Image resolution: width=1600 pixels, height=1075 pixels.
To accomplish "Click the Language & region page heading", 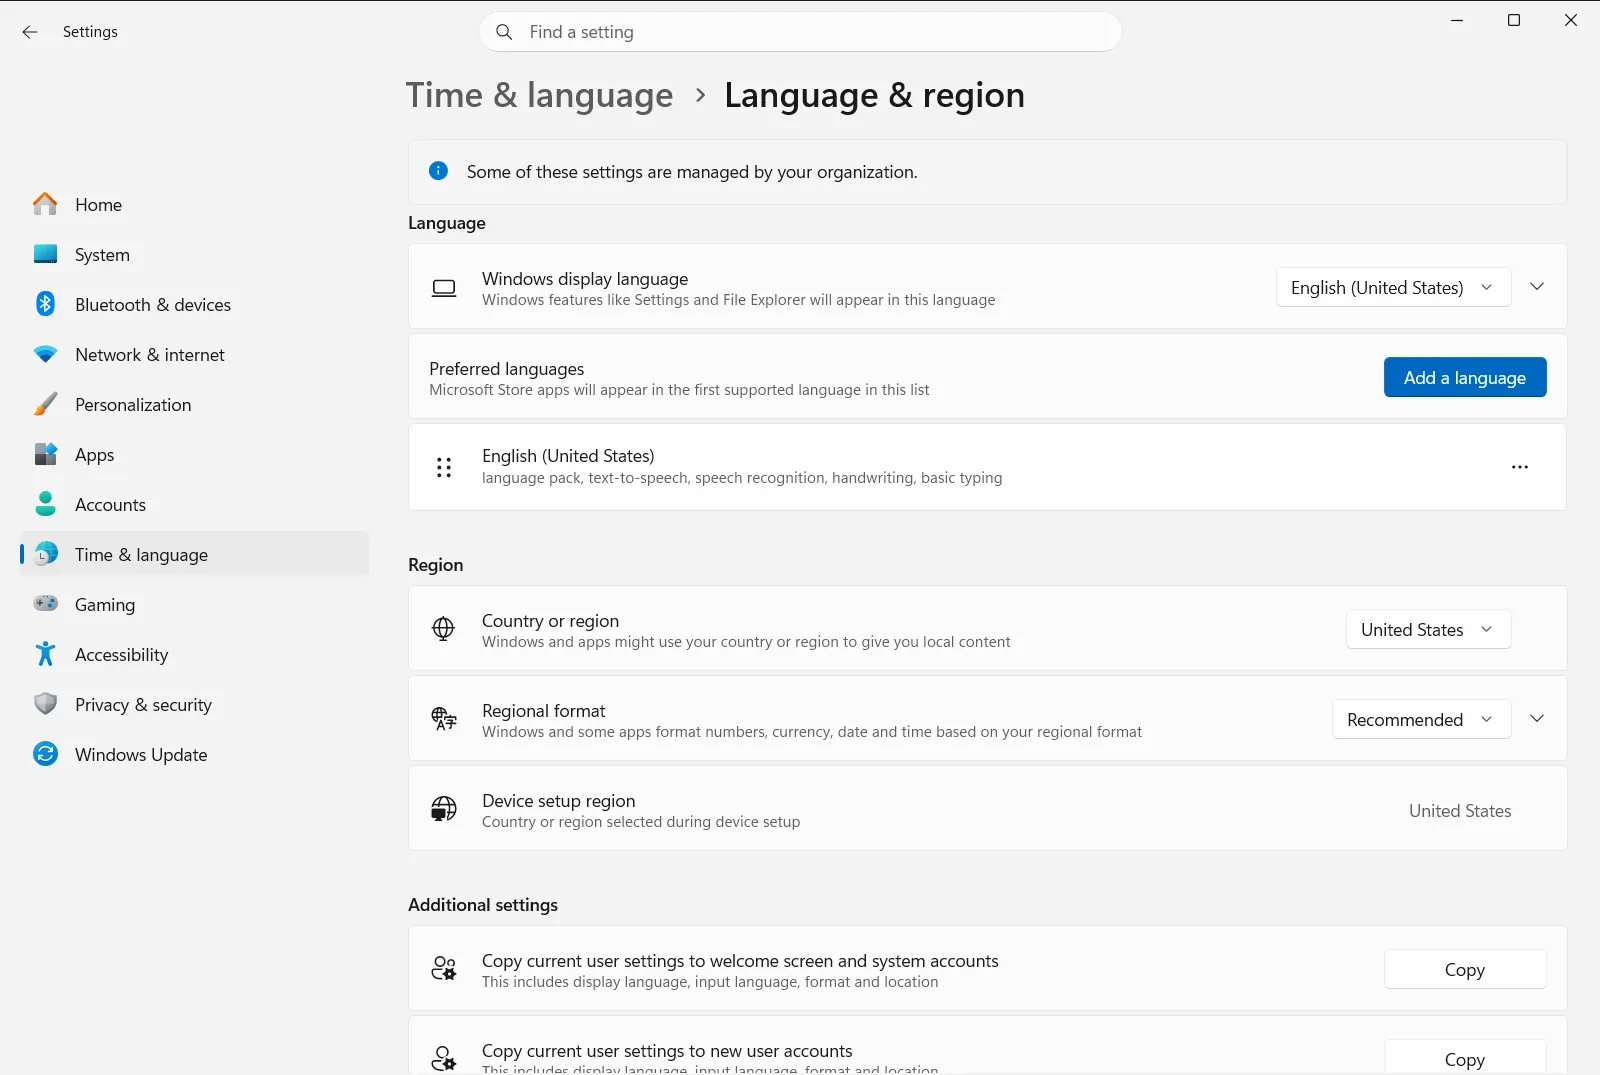I will coord(874,95).
